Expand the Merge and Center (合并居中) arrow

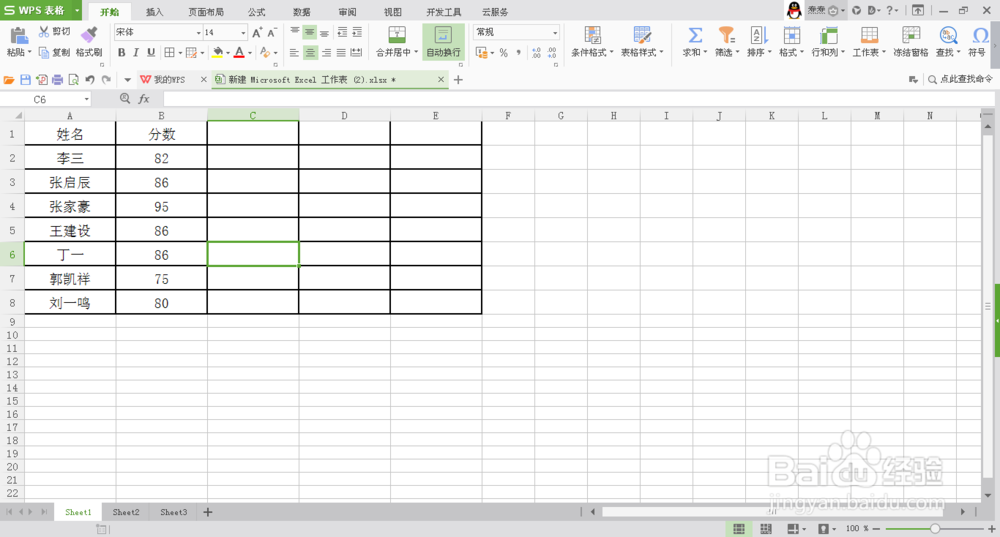pyautogui.click(x=416, y=52)
